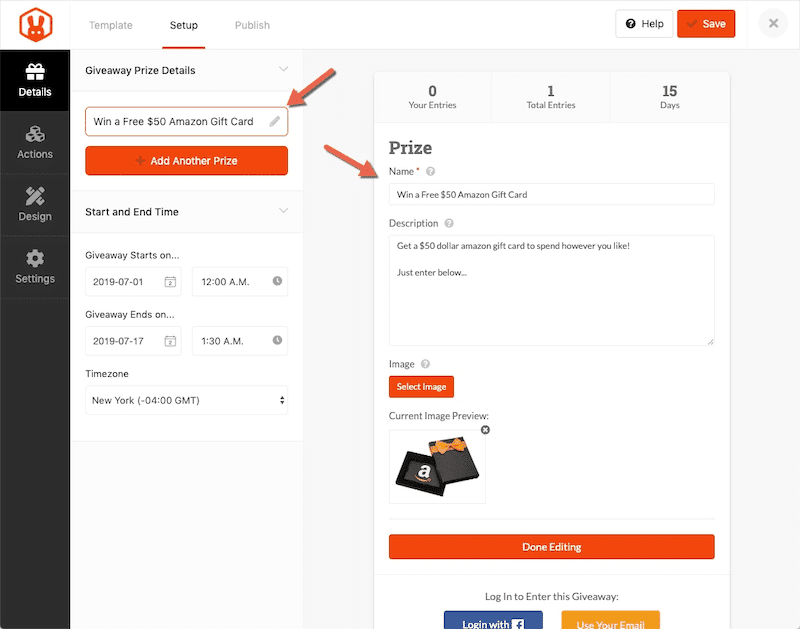Open clock picker for end time
The image size is (800, 629).
pos(277,341)
